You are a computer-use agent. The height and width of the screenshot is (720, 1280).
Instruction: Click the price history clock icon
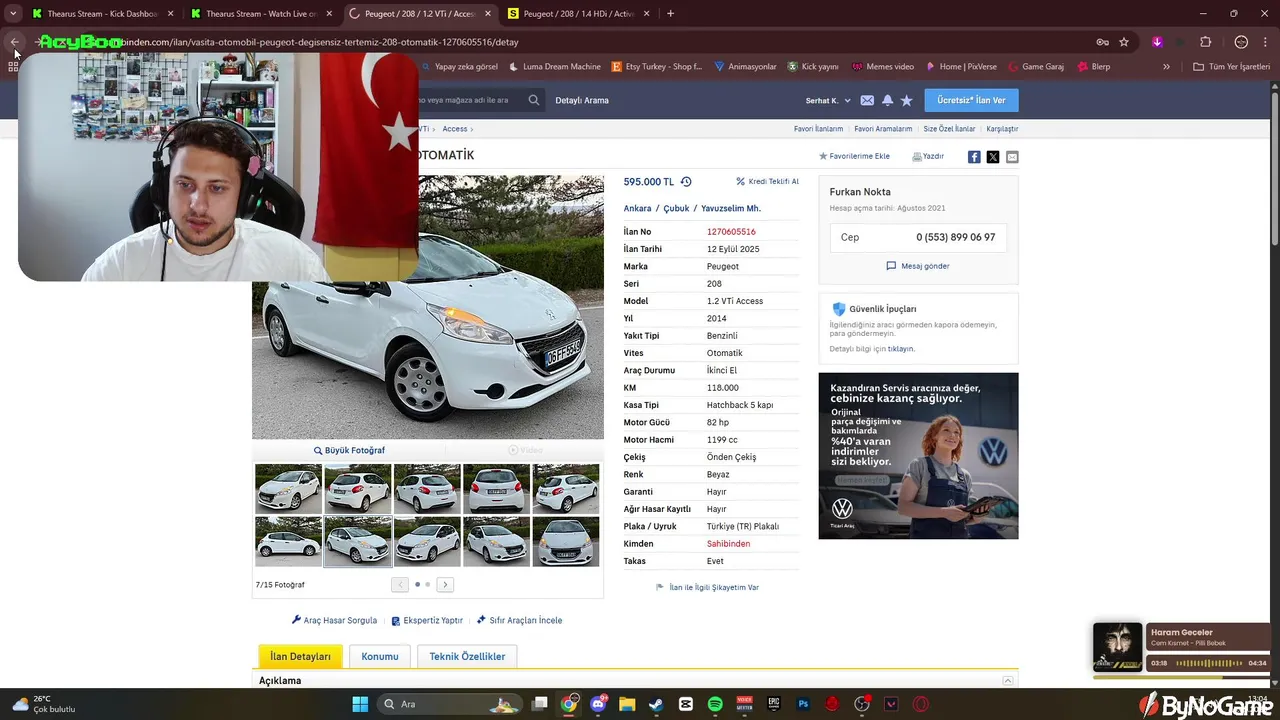[686, 182]
